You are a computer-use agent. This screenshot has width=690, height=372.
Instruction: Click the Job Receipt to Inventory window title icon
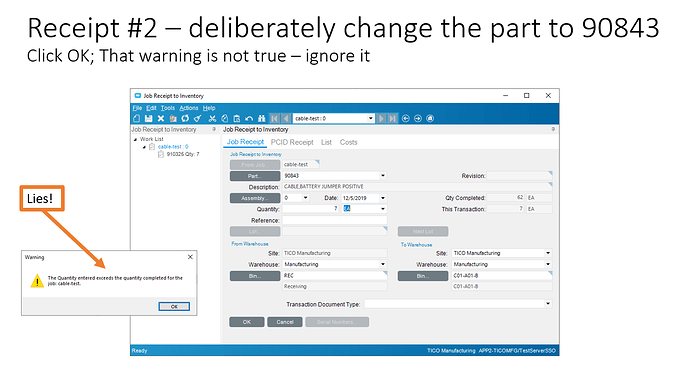[138, 96]
